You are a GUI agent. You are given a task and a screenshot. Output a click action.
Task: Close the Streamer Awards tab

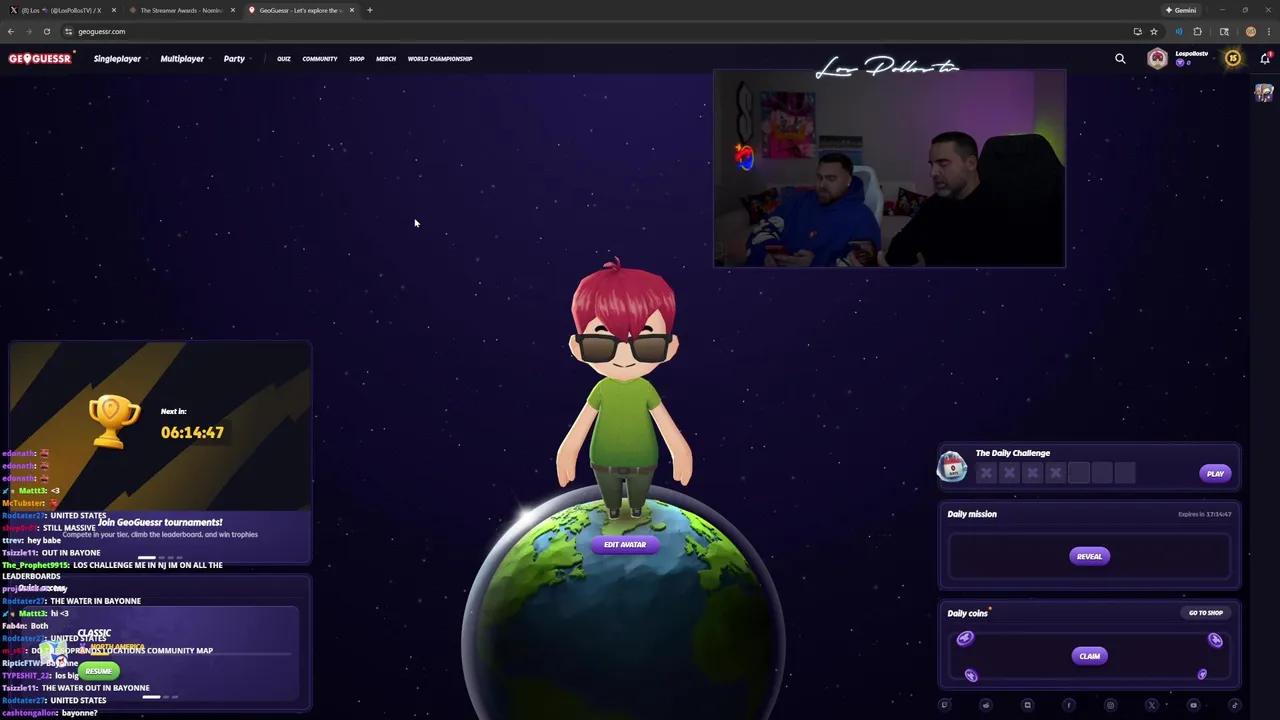coord(233,10)
